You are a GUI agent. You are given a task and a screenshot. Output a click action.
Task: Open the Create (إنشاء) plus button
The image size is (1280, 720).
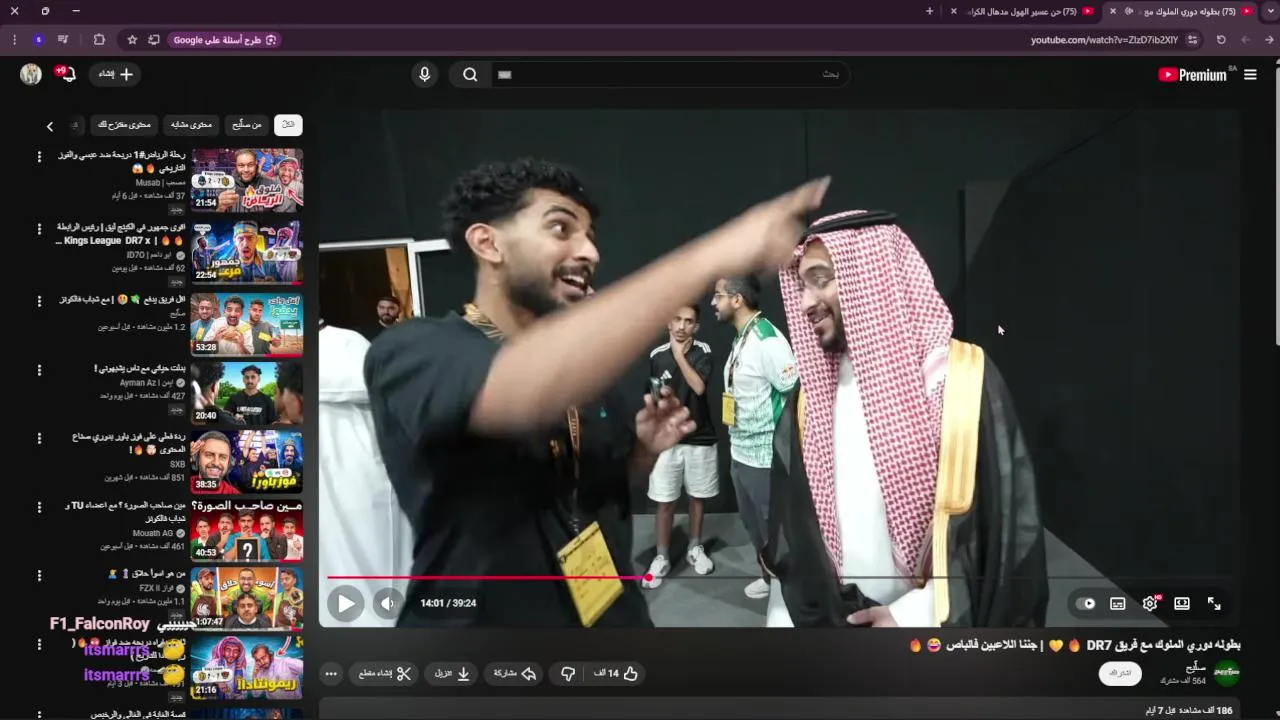(116, 74)
